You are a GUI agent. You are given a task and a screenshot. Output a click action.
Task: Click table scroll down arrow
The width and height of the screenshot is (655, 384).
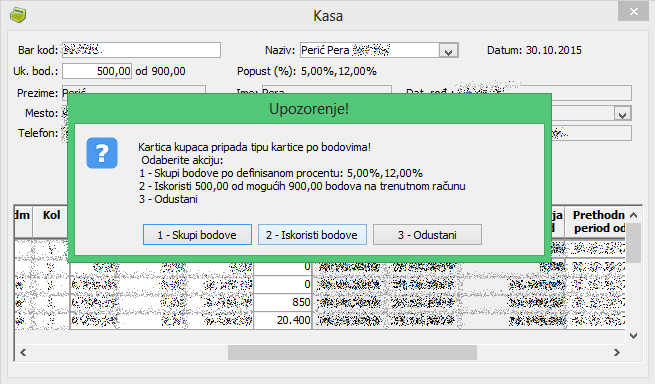633,336
